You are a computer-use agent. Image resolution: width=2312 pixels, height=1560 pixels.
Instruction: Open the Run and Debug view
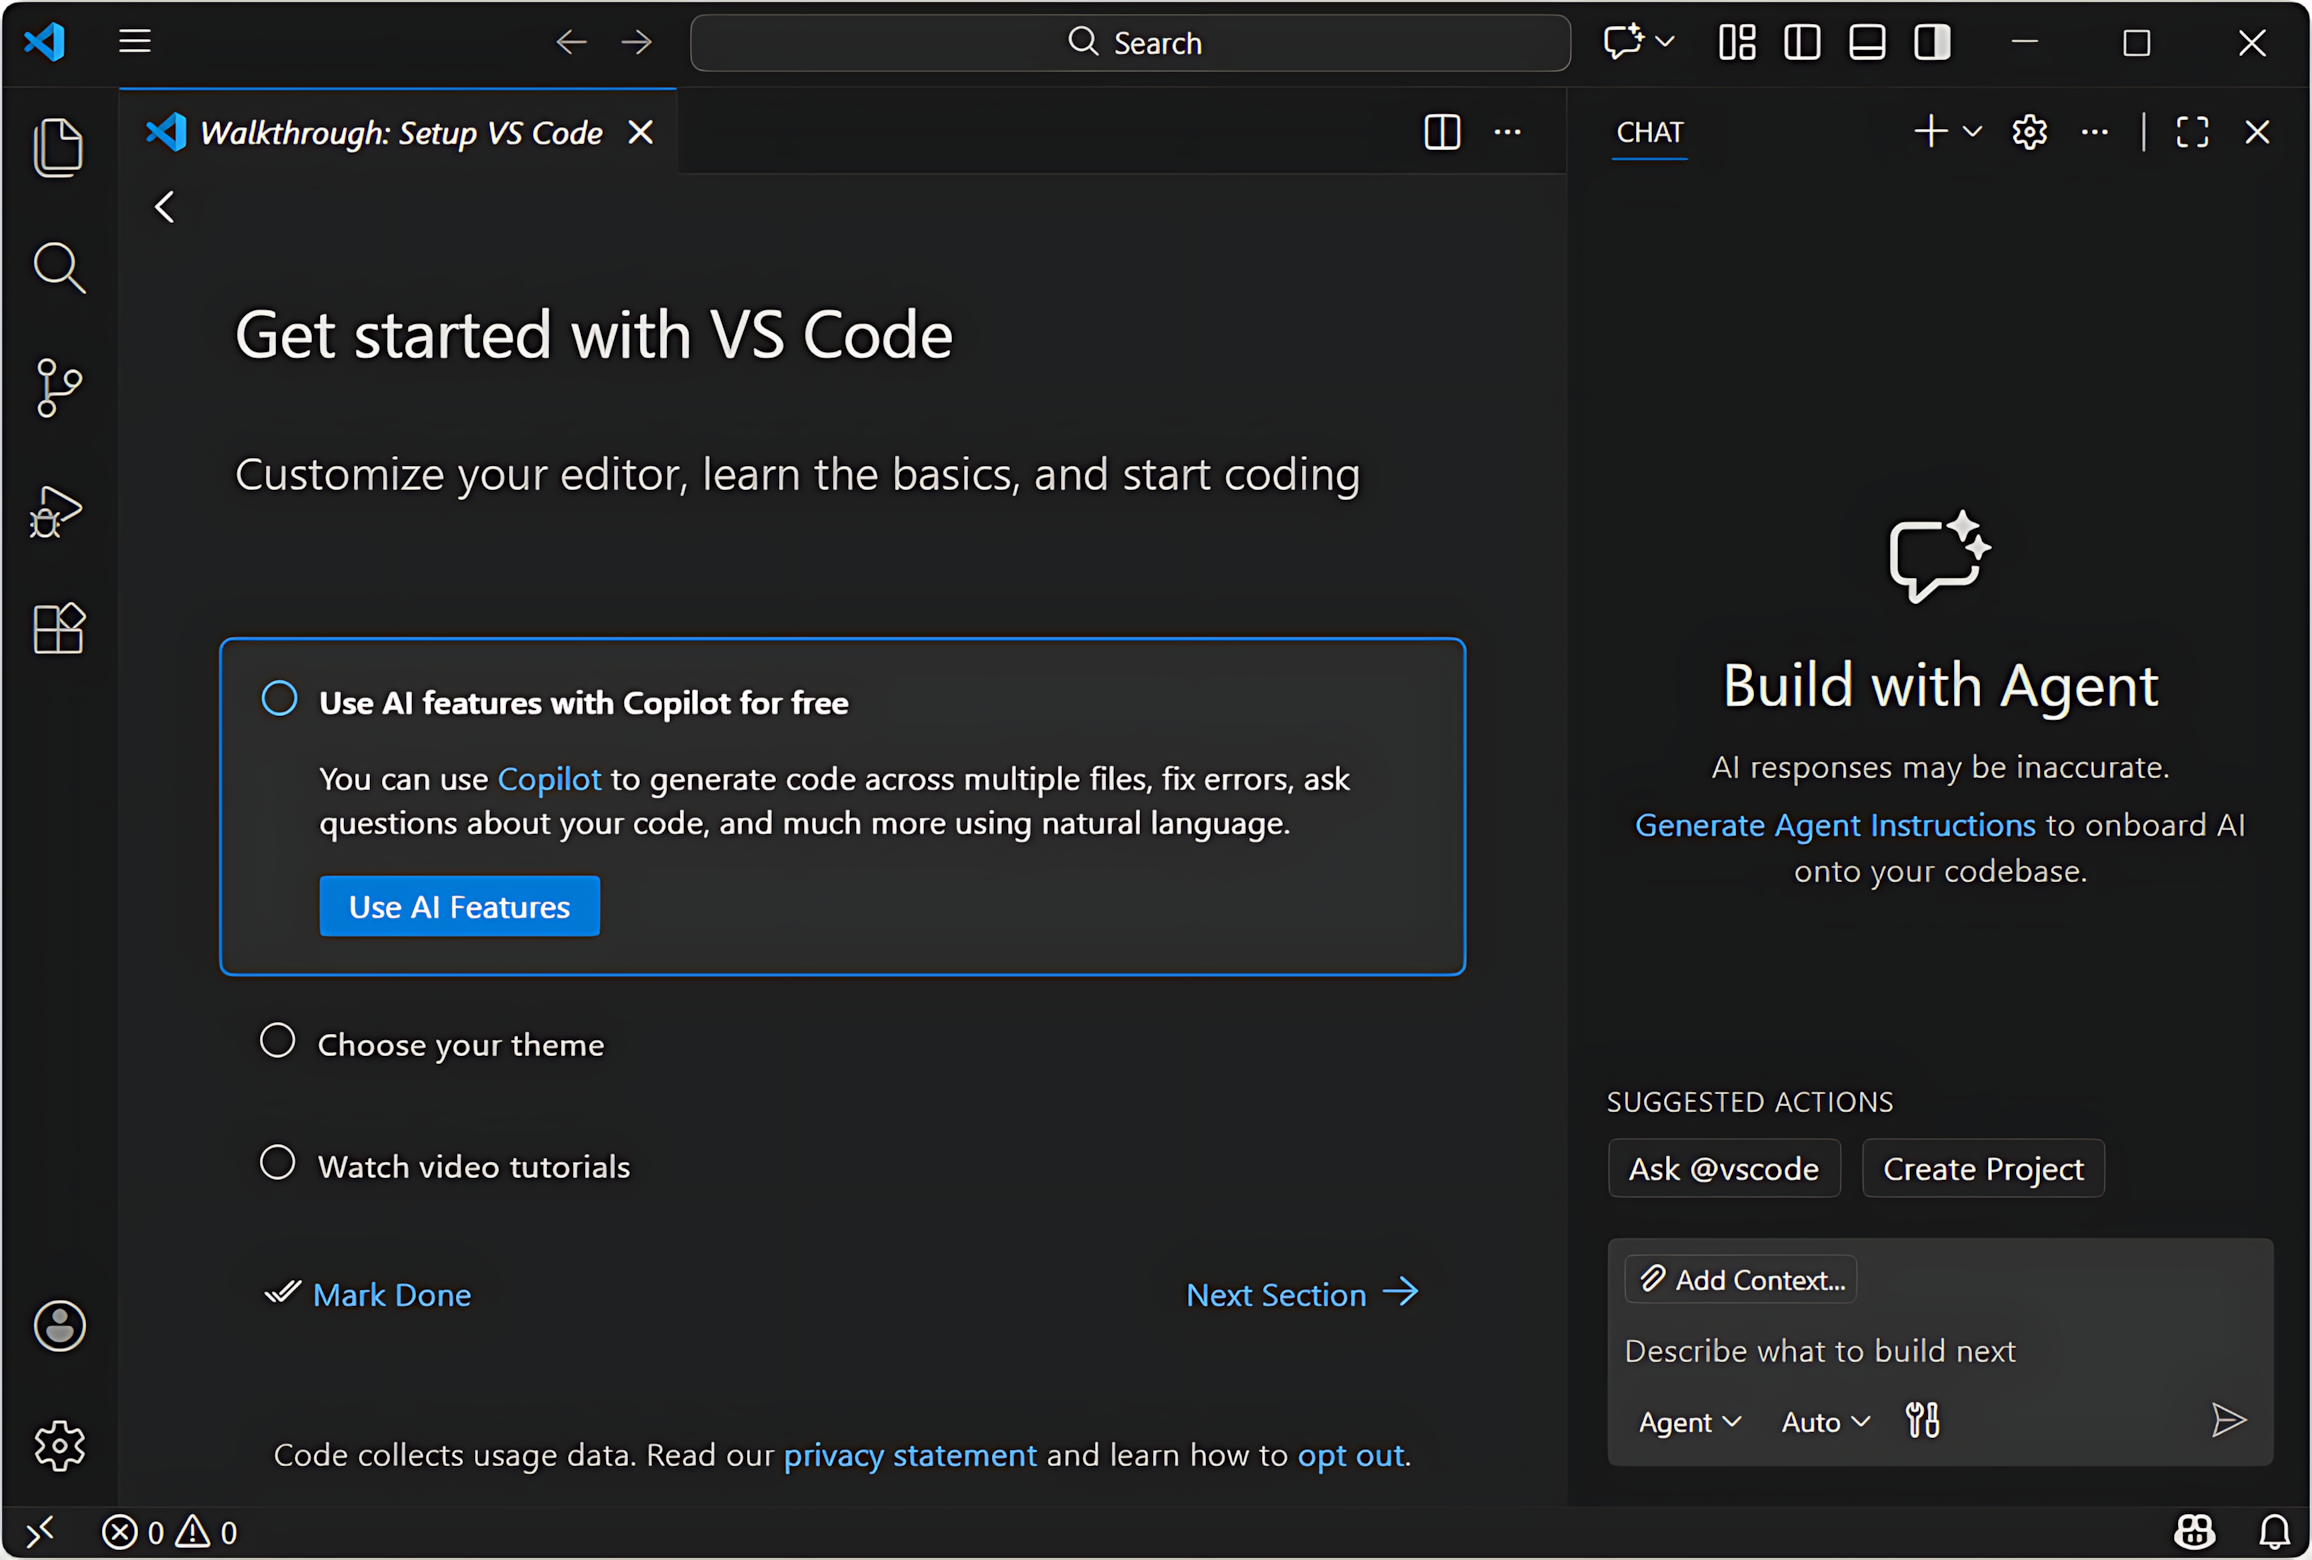[x=58, y=512]
